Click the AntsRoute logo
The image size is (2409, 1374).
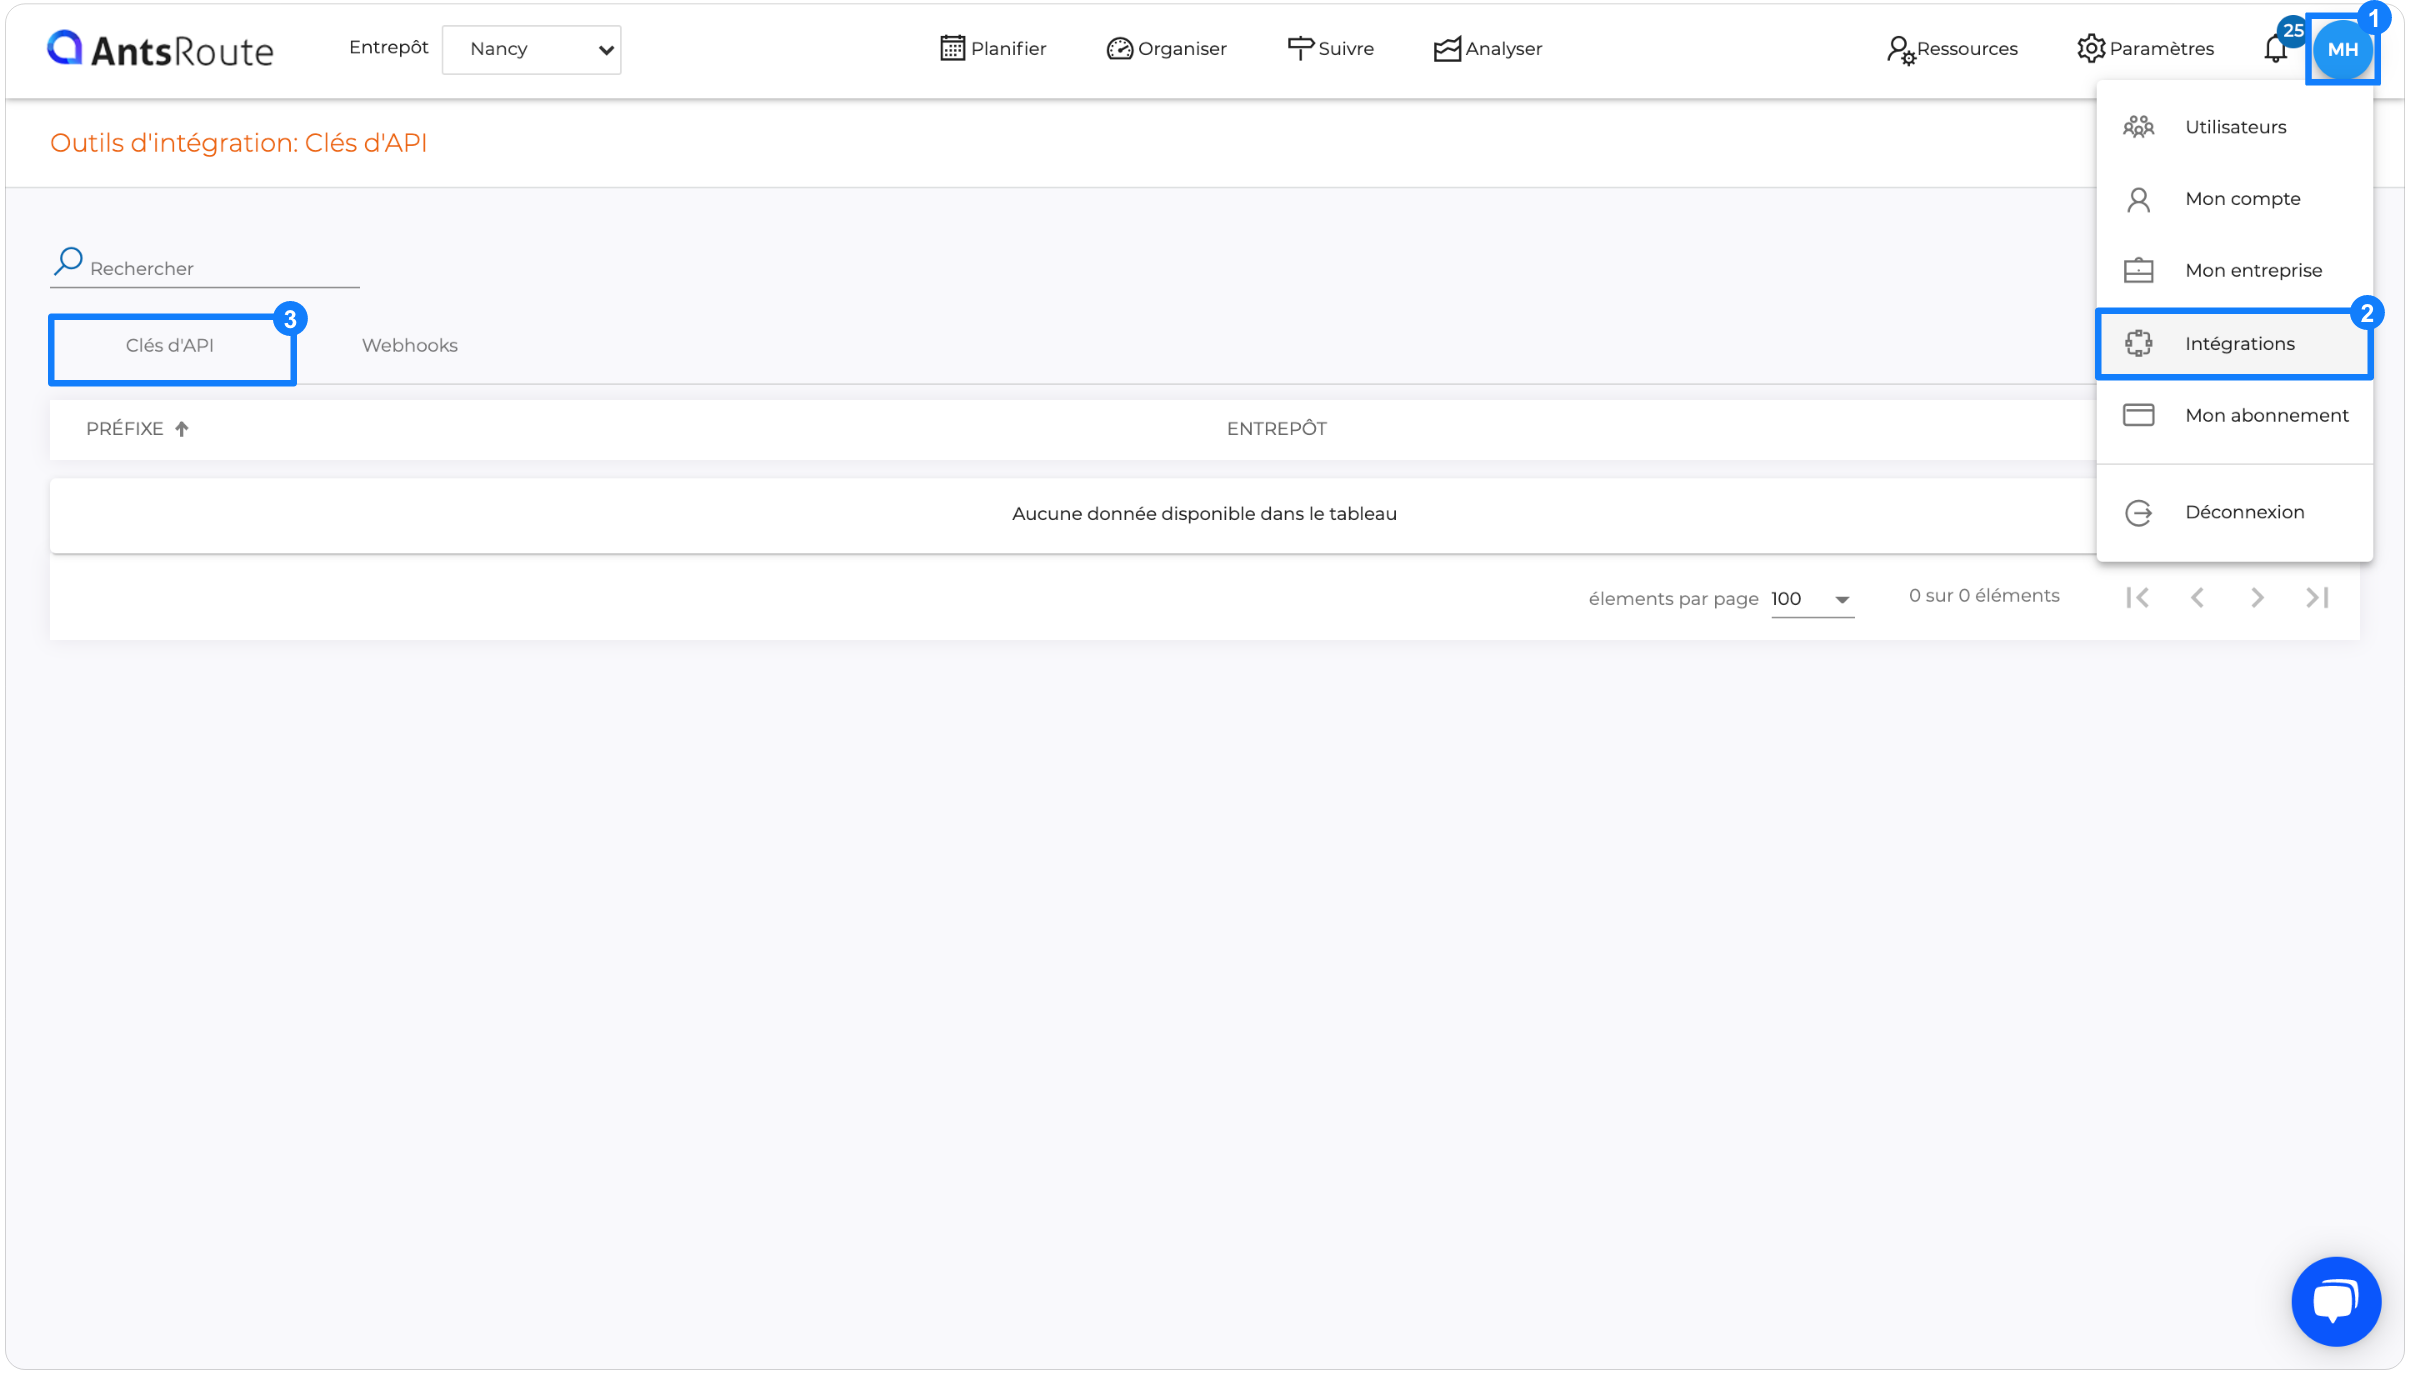click(160, 49)
